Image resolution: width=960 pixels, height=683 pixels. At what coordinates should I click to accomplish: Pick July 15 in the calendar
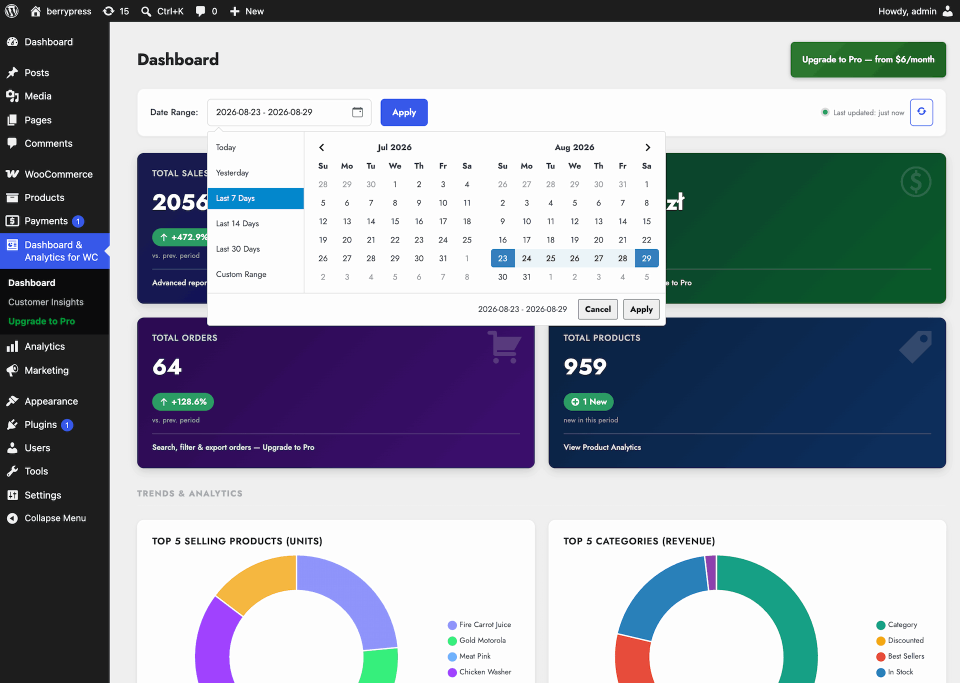pos(395,222)
